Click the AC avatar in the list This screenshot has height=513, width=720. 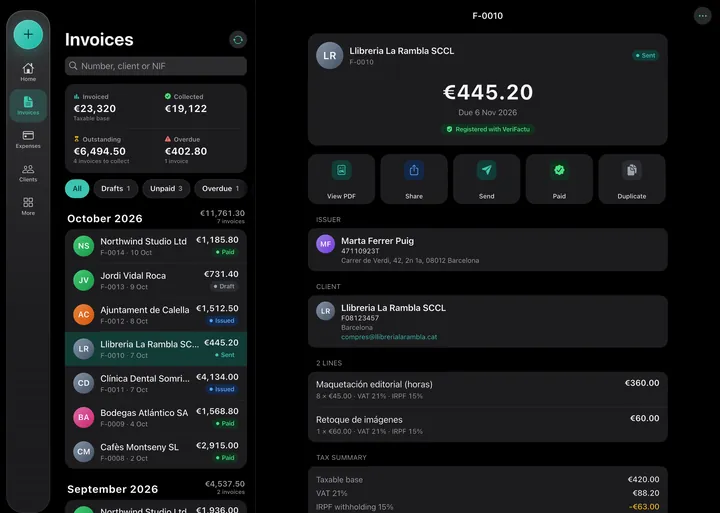[x=84, y=315]
